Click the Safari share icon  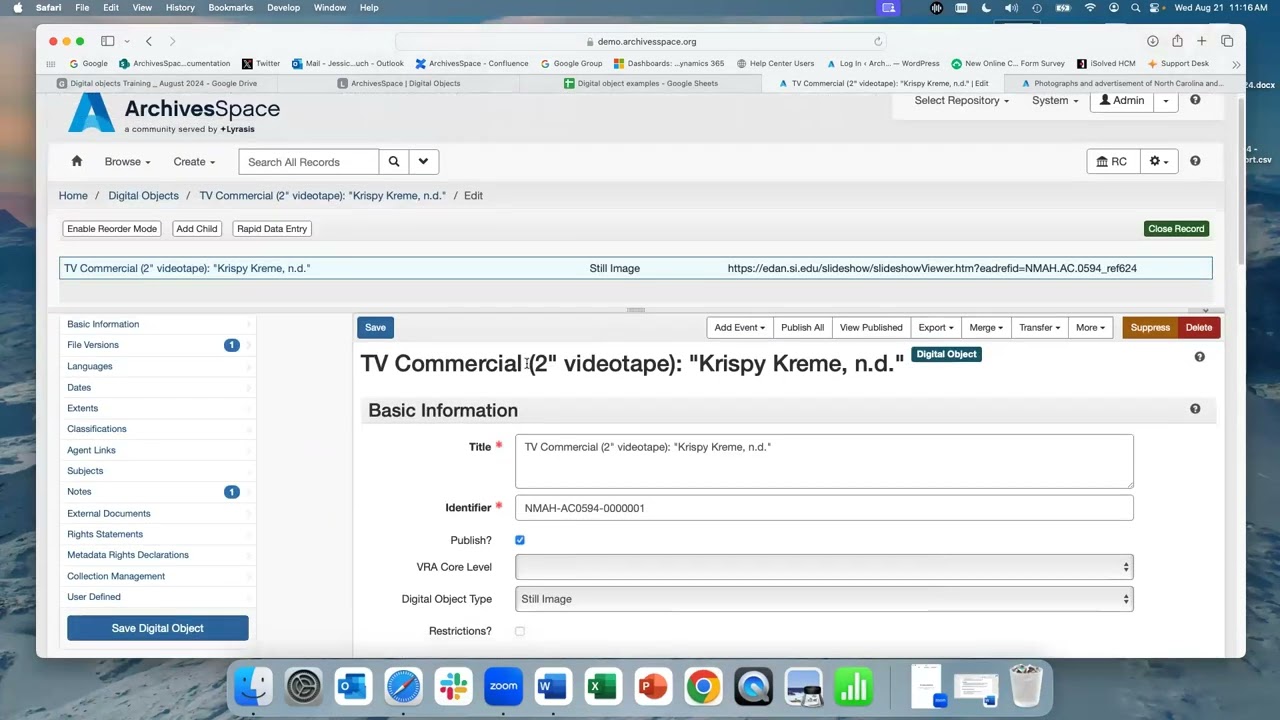pos(1177,41)
